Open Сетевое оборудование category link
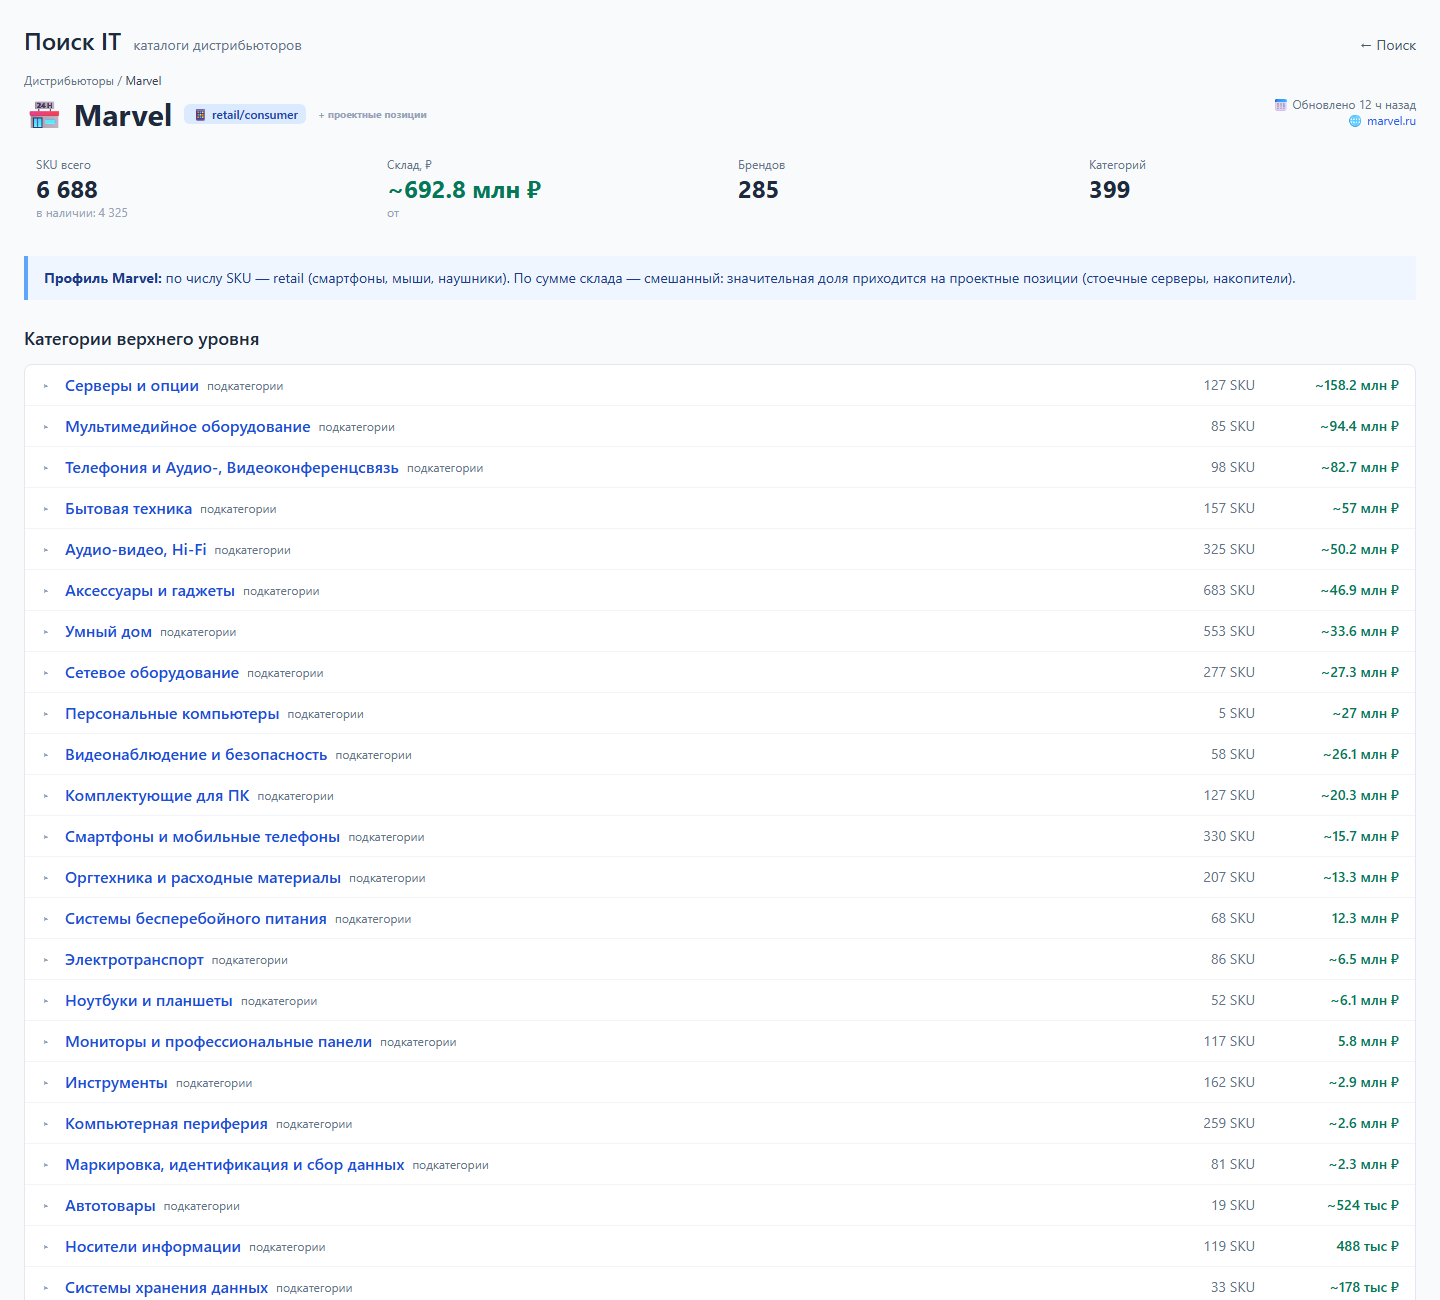The height and width of the screenshot is (1300, 1440). pyautogui.click(x=152, y=673)
